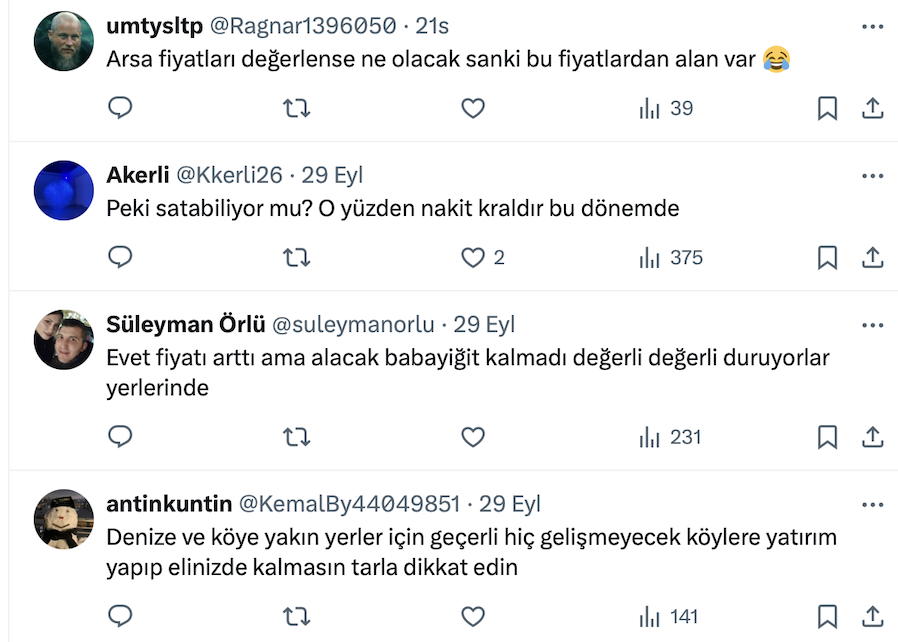
Task: Open Süleyman Örlü's profile name link
Action: point(185,325)
